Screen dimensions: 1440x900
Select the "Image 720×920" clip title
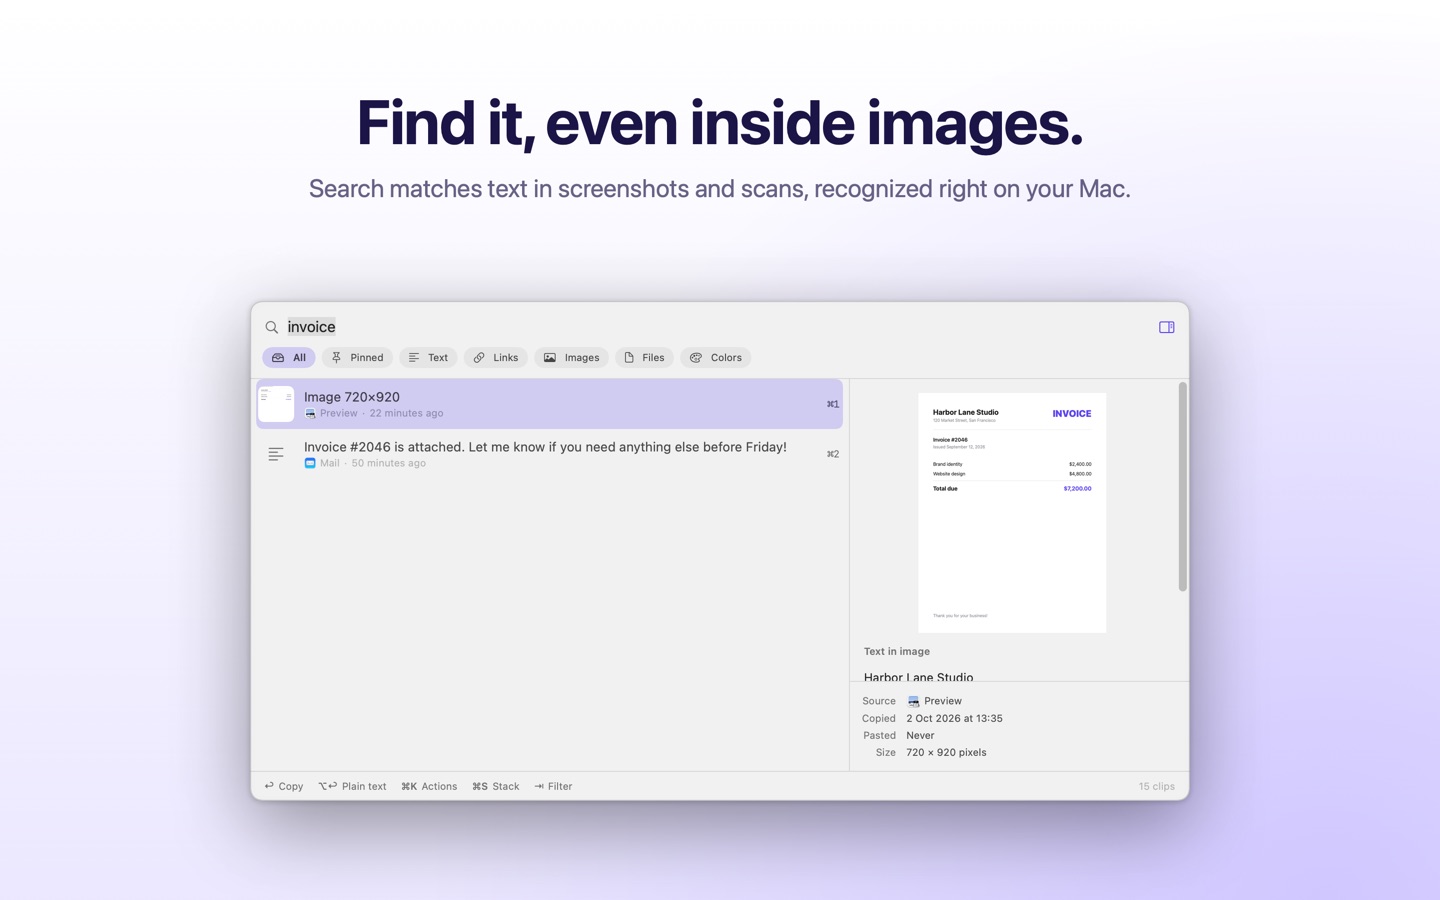(352, 397)
